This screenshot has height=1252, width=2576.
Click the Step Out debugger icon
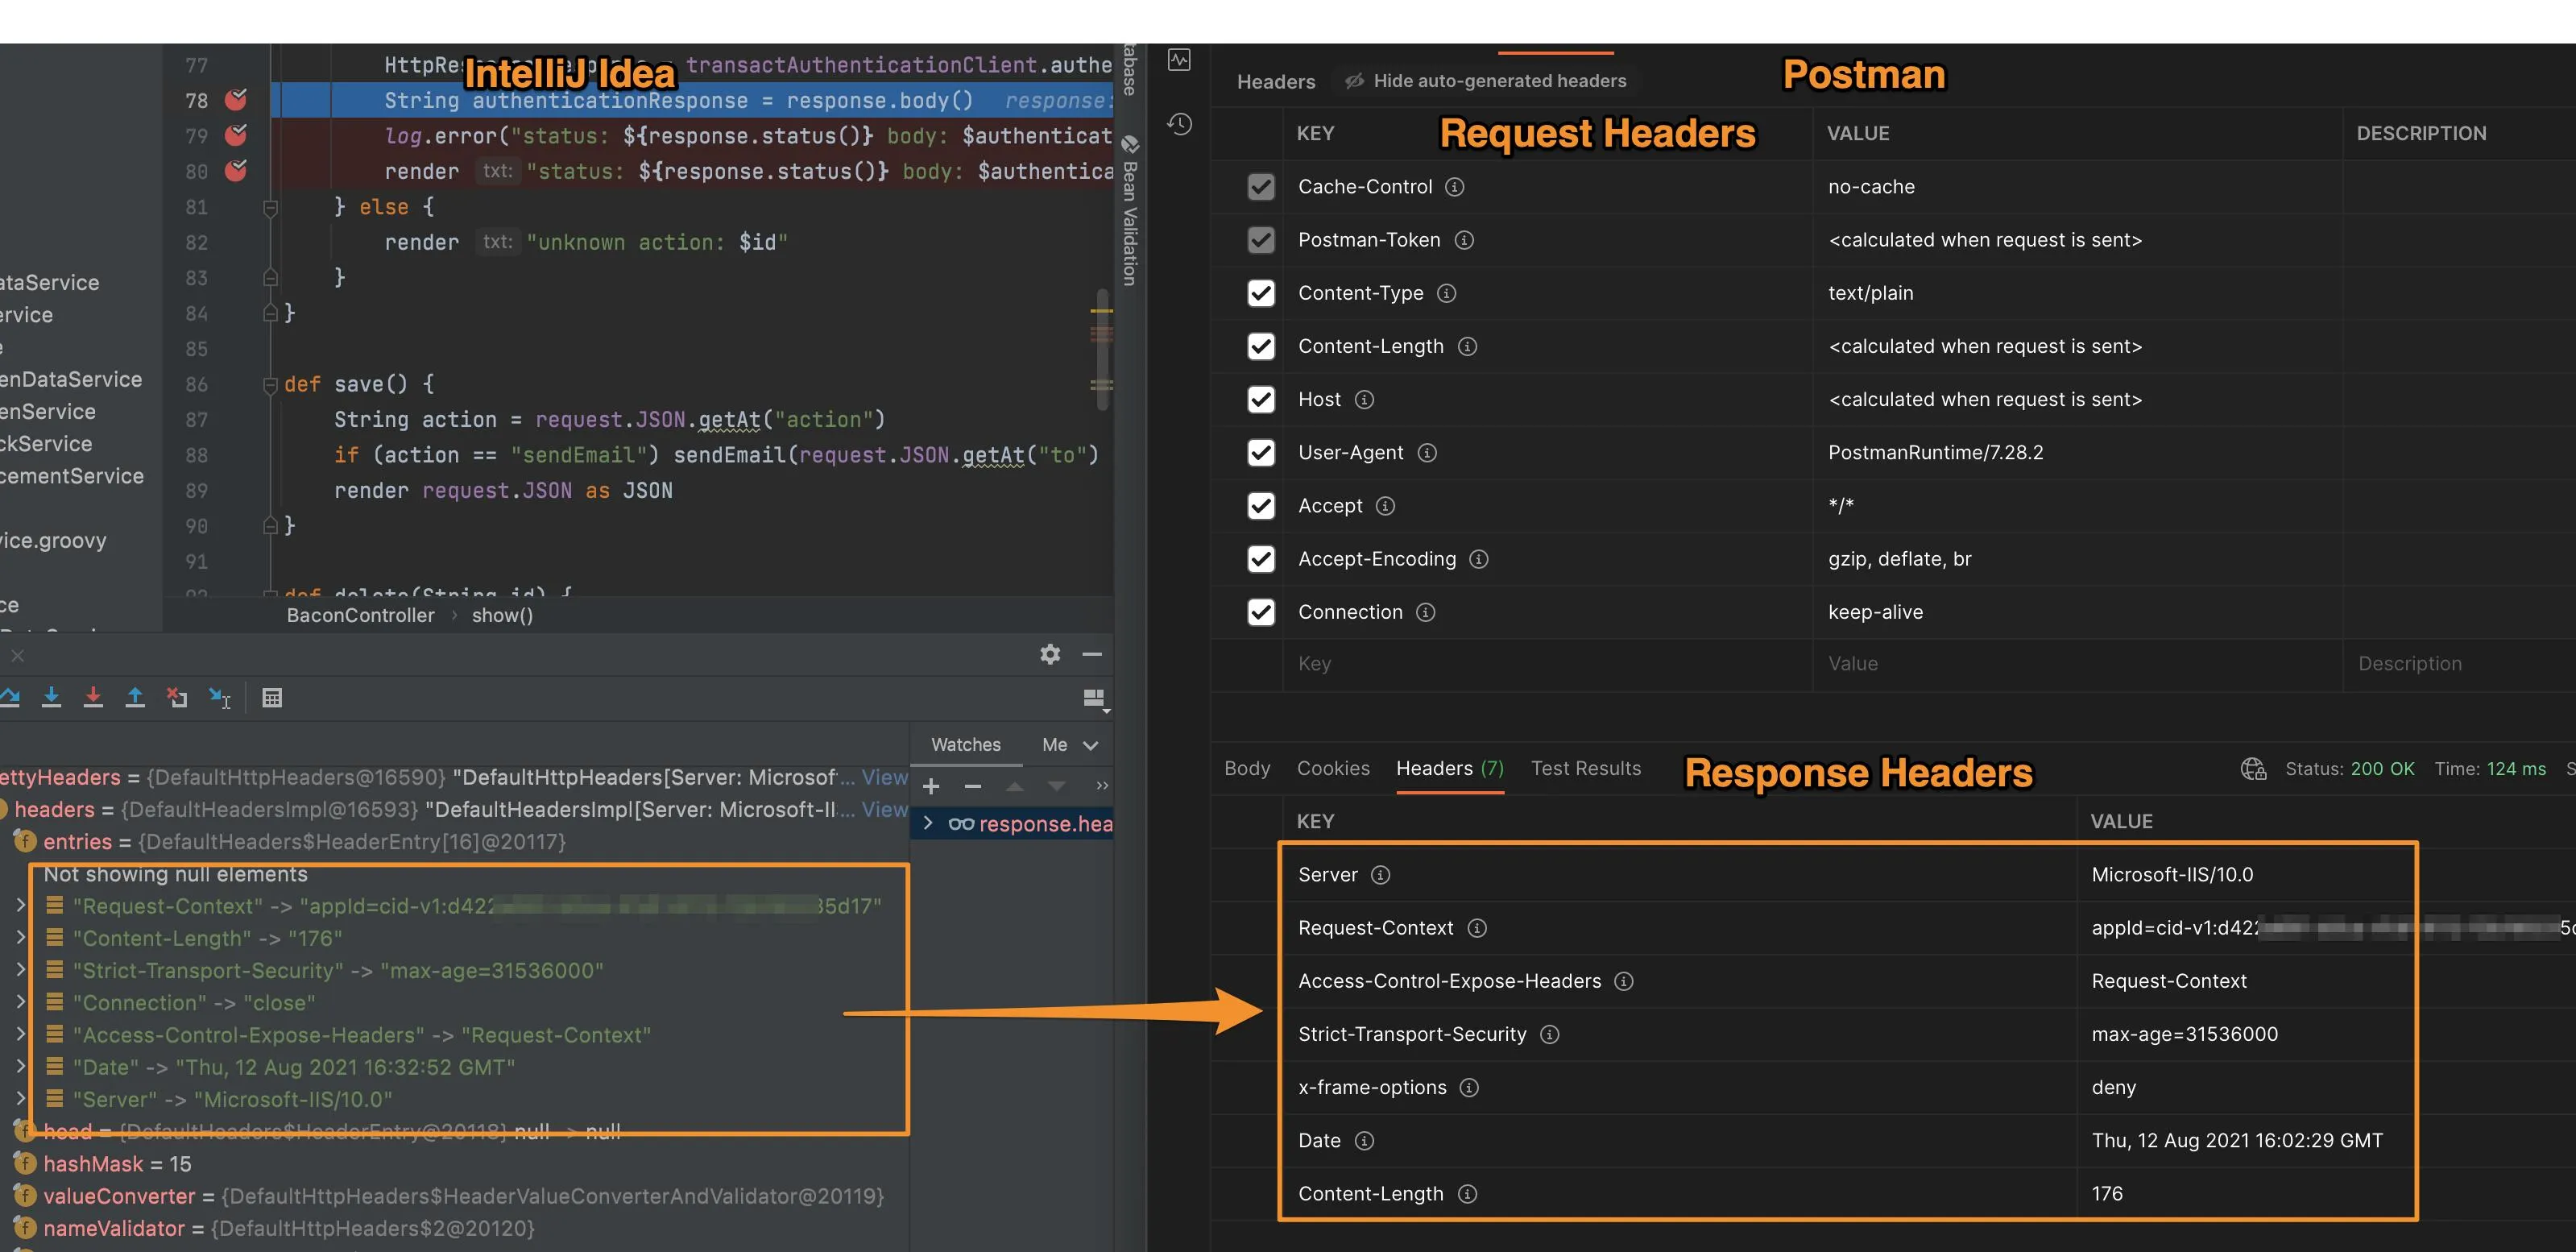coord(135,697)
